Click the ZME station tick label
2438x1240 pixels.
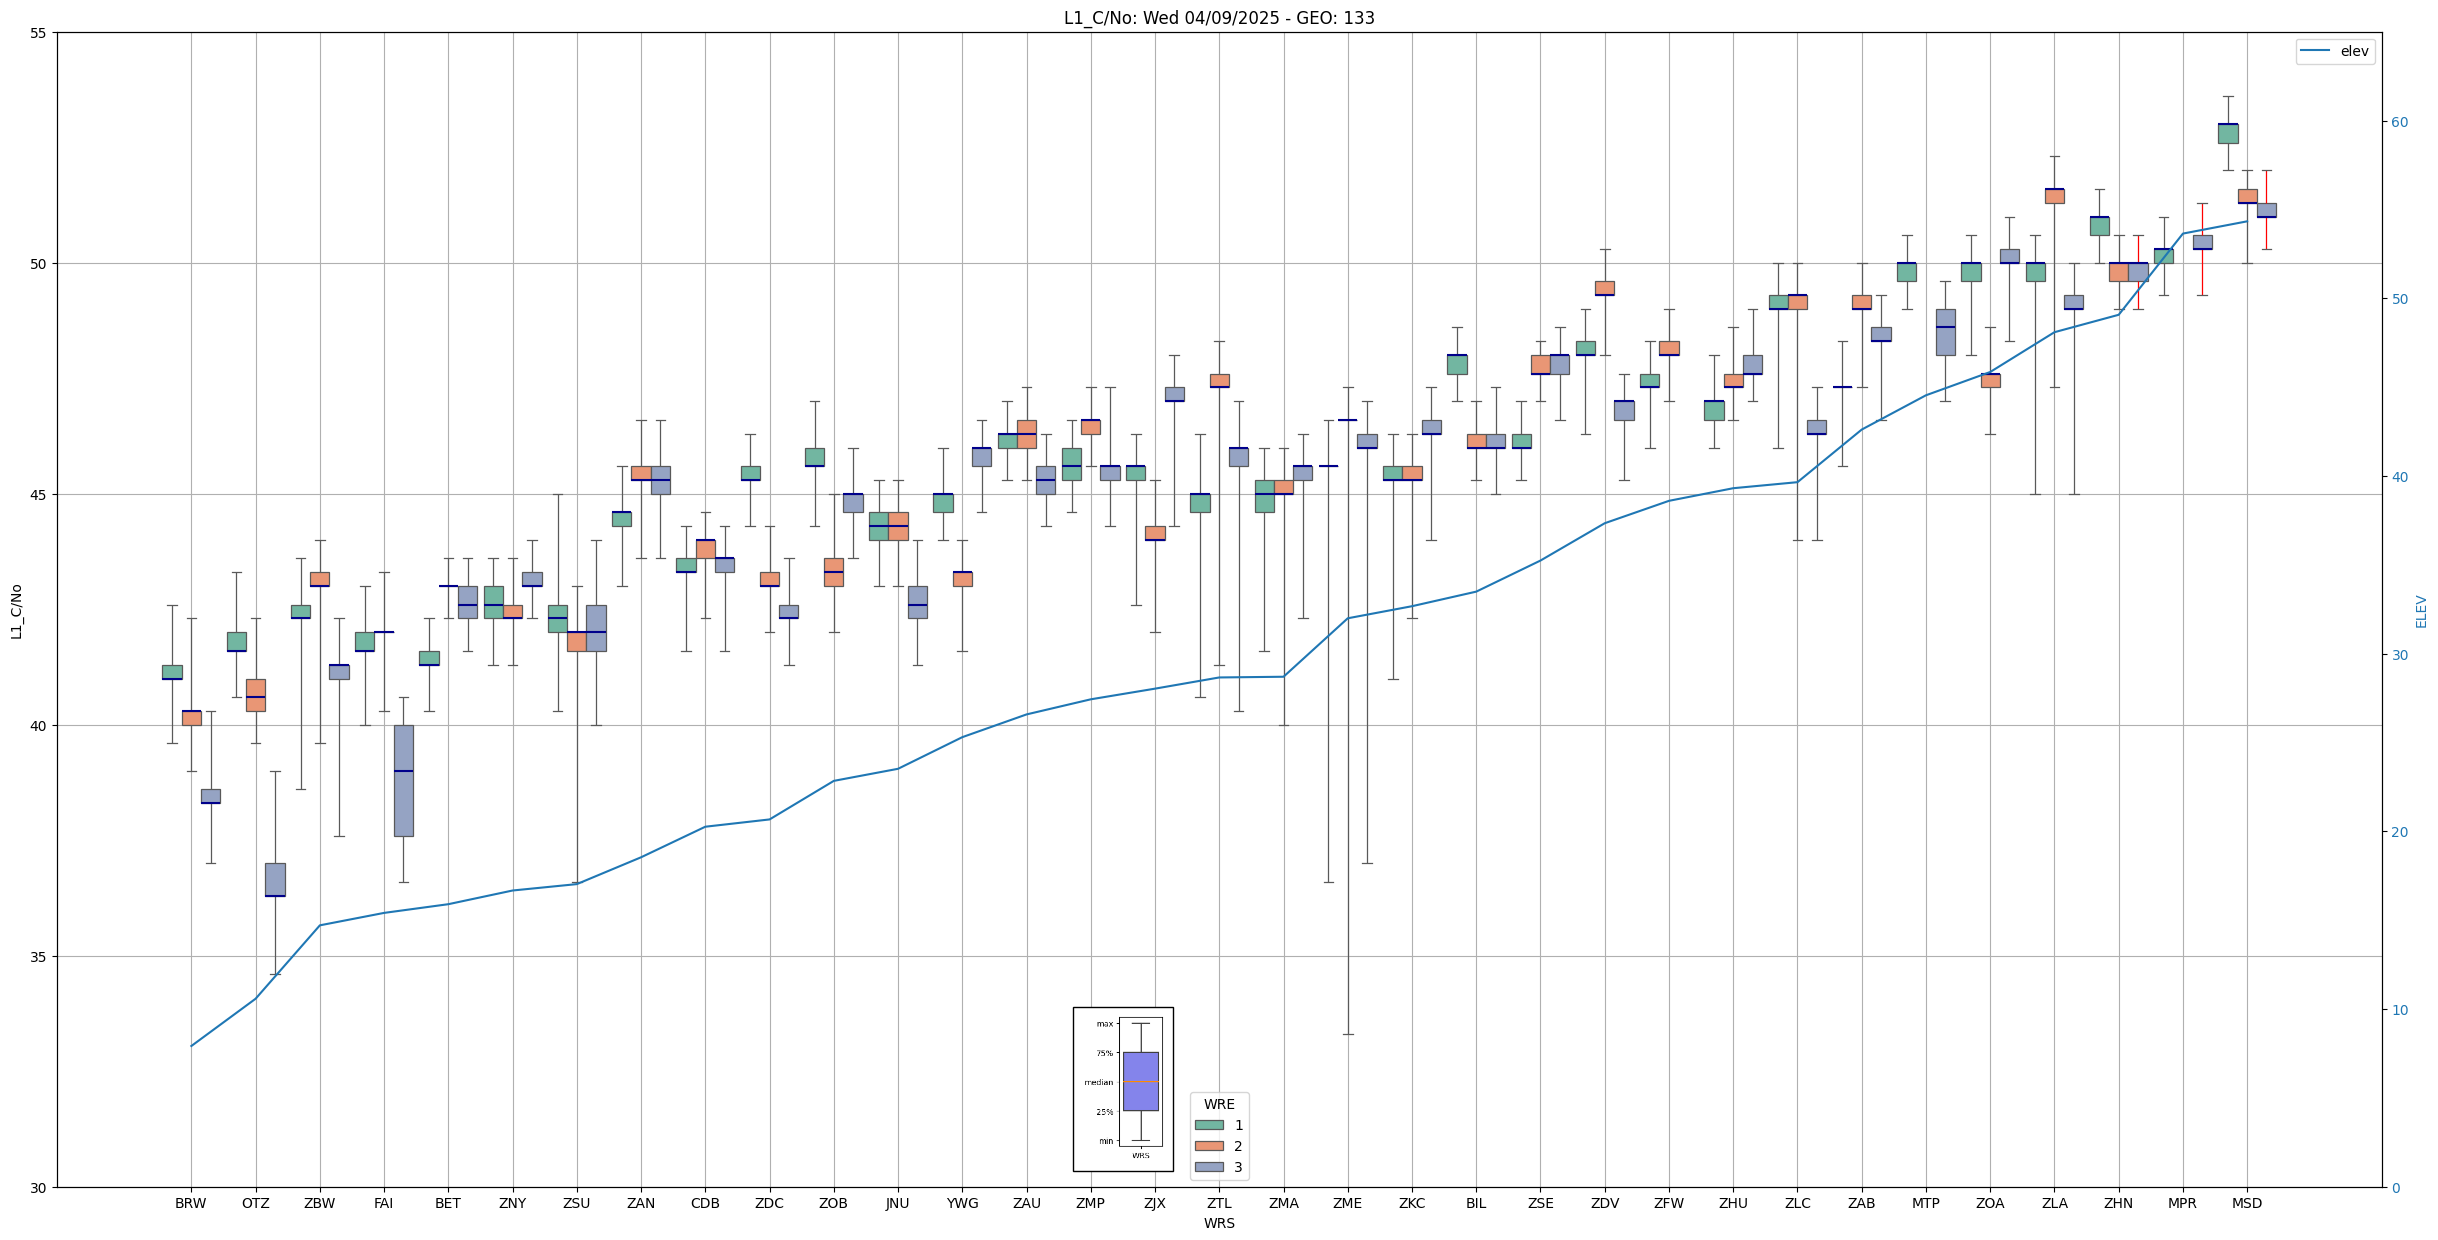(x=1347, y=1203)
